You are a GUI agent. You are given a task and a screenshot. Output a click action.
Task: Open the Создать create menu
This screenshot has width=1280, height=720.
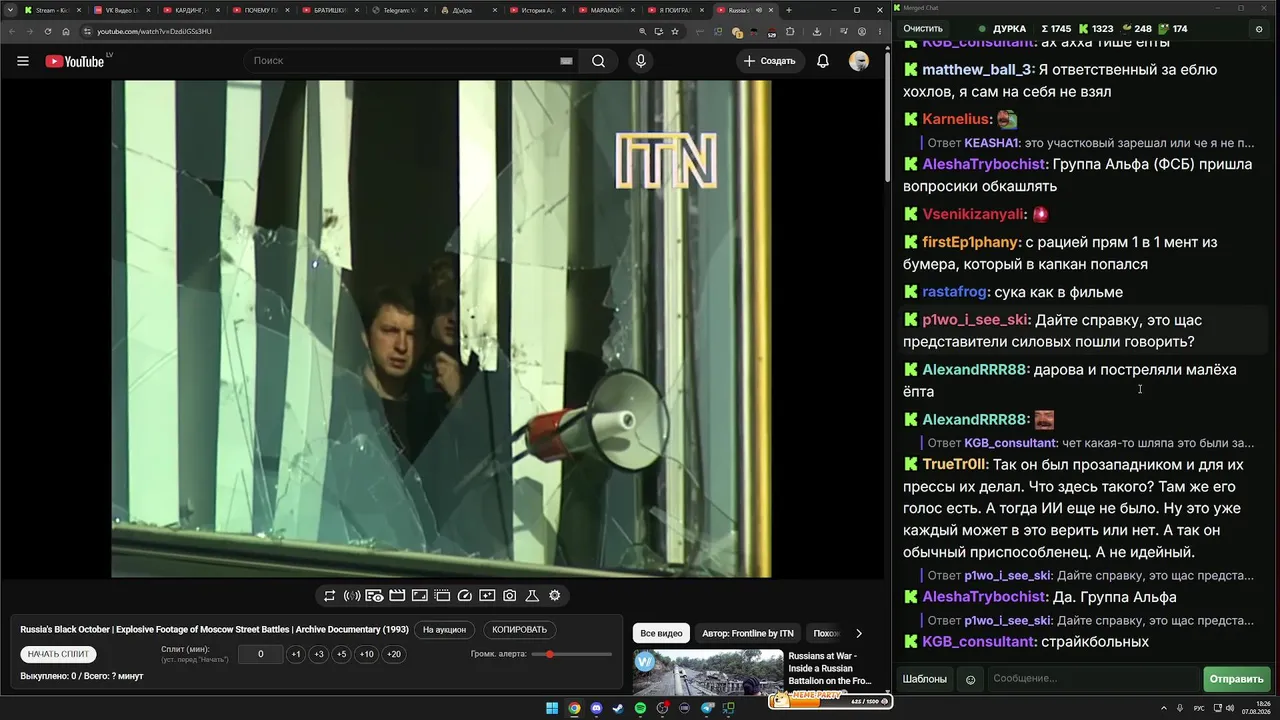[769, 61]
